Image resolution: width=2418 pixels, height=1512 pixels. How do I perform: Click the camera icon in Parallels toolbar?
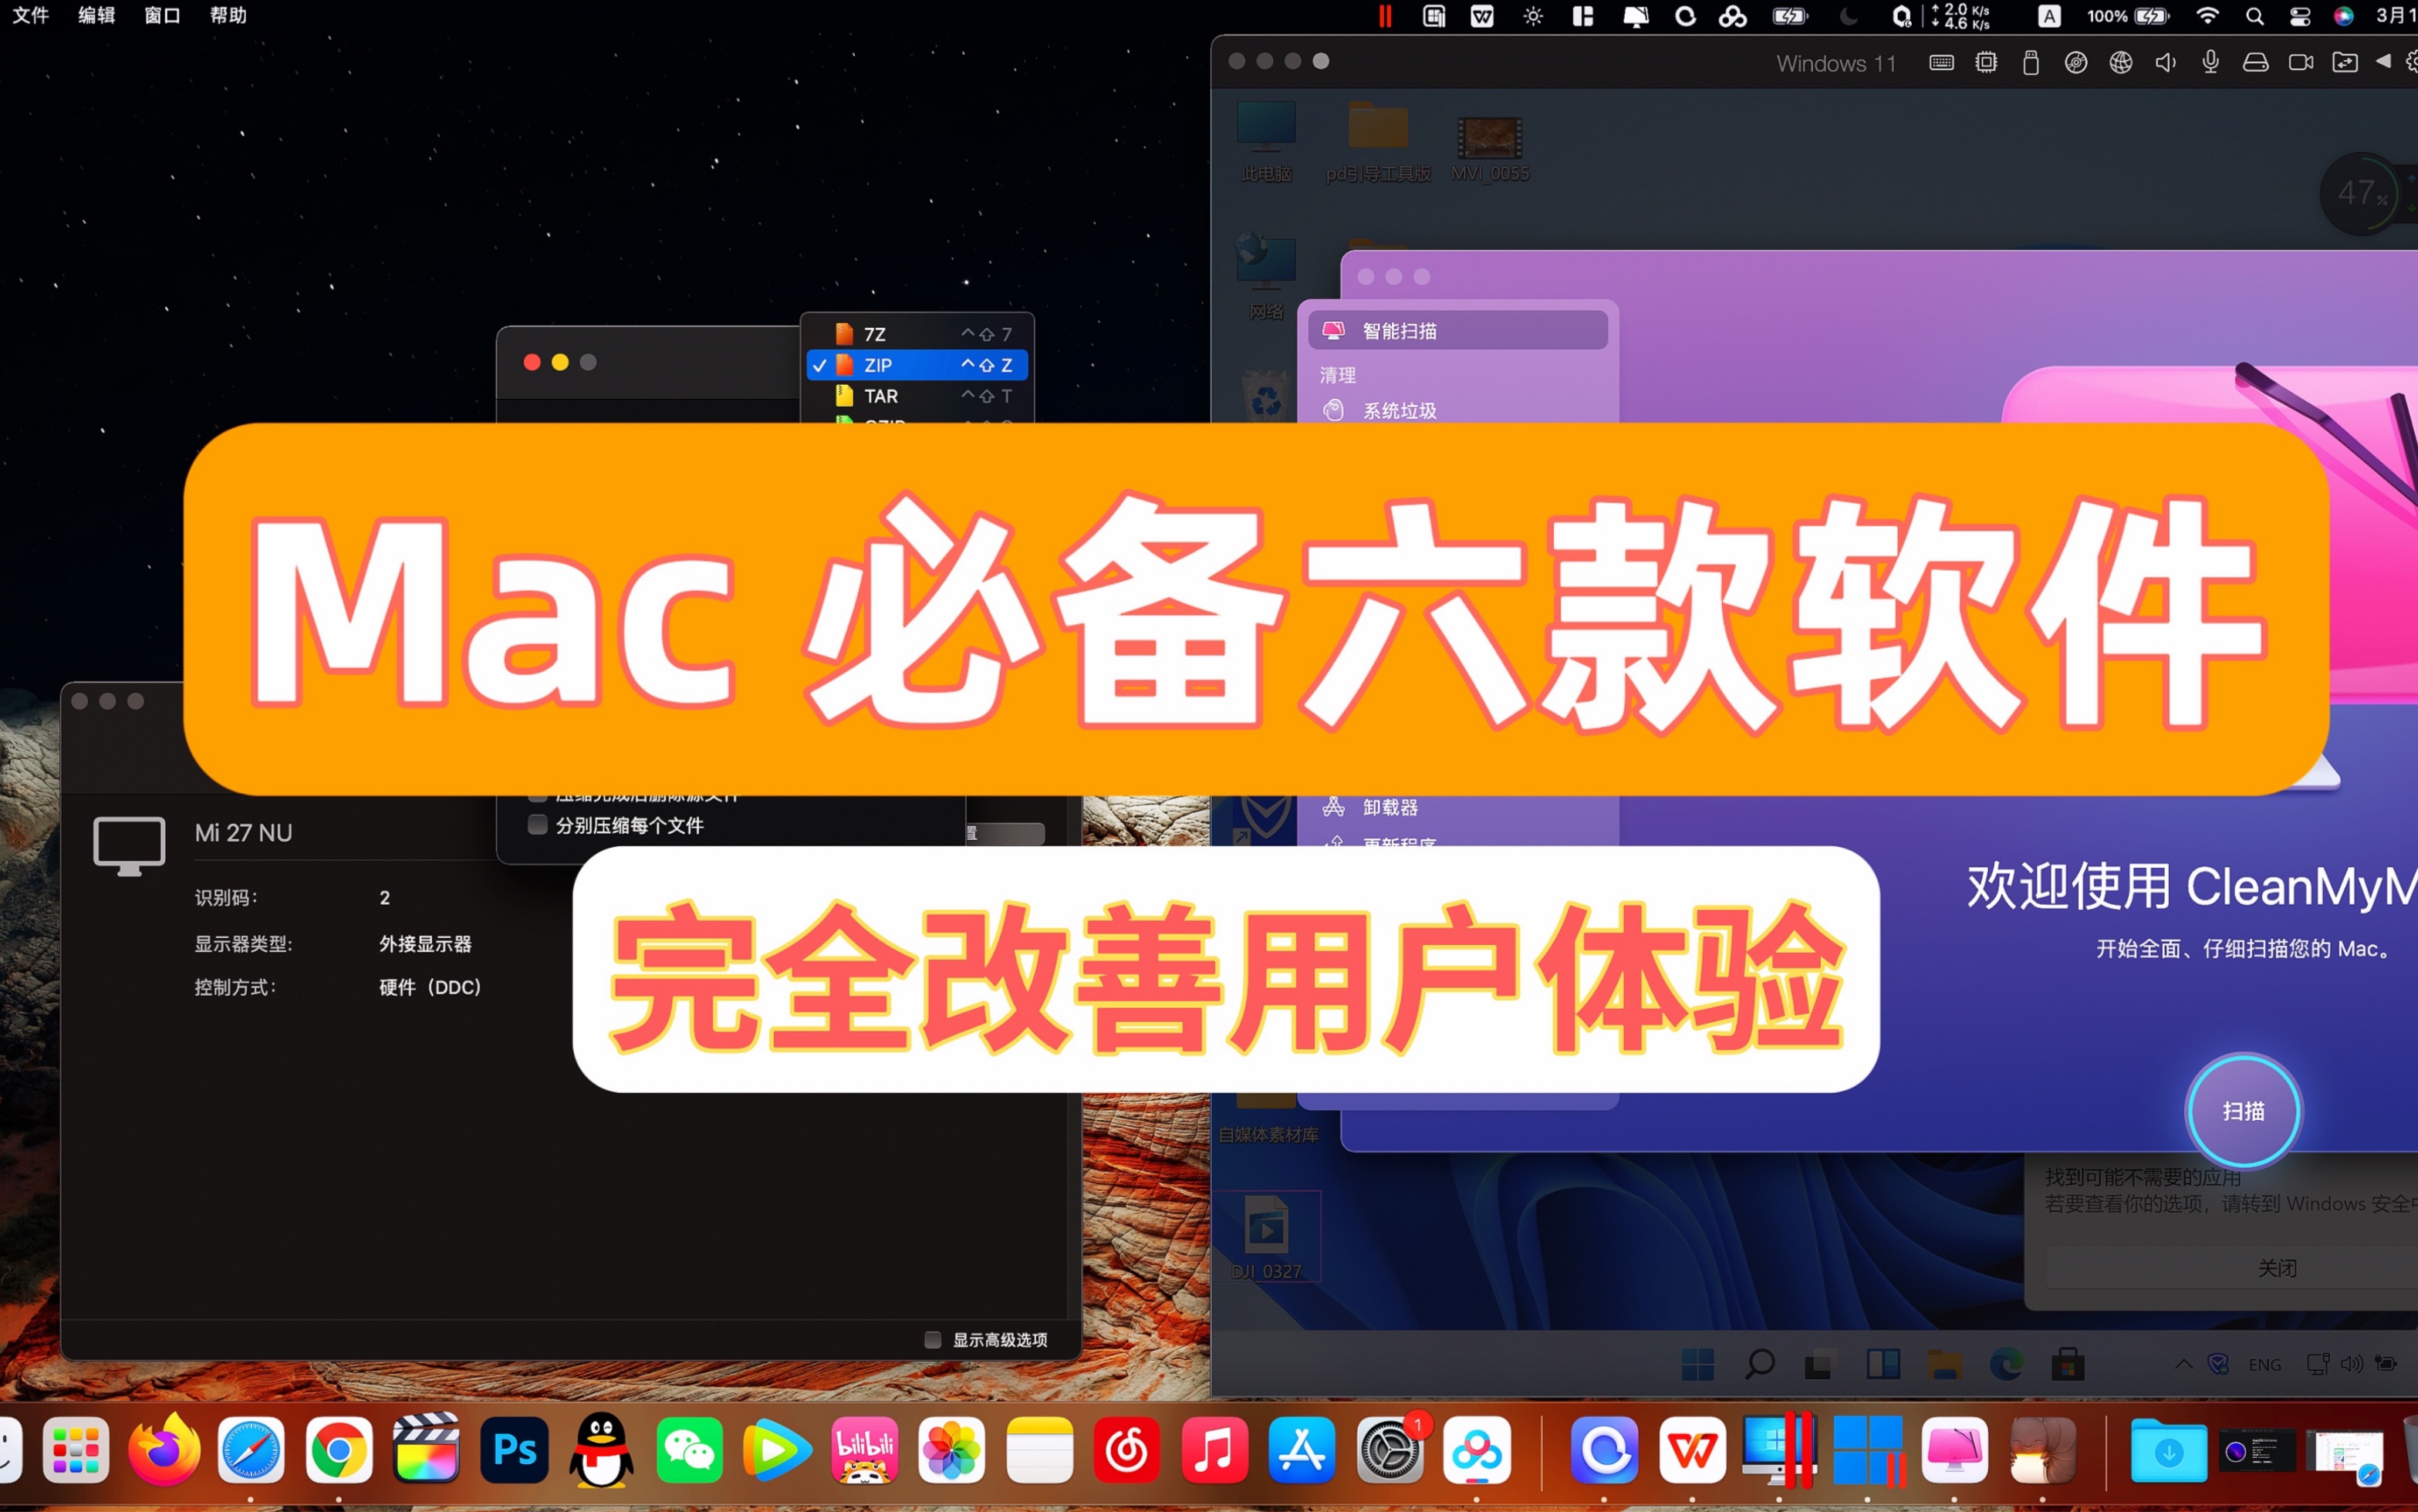click(2300, 63)
